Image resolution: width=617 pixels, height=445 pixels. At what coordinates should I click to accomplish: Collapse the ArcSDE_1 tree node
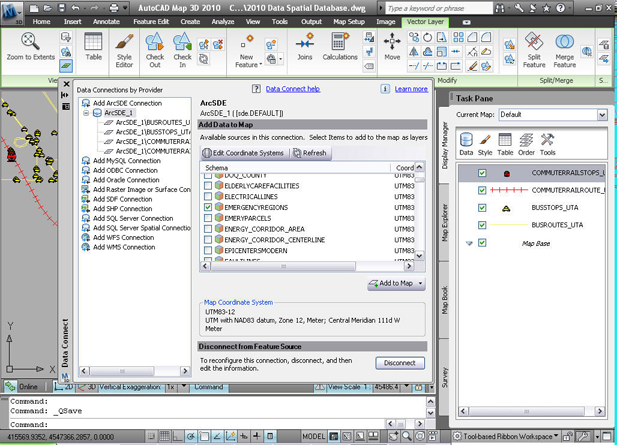coord(86,113)
